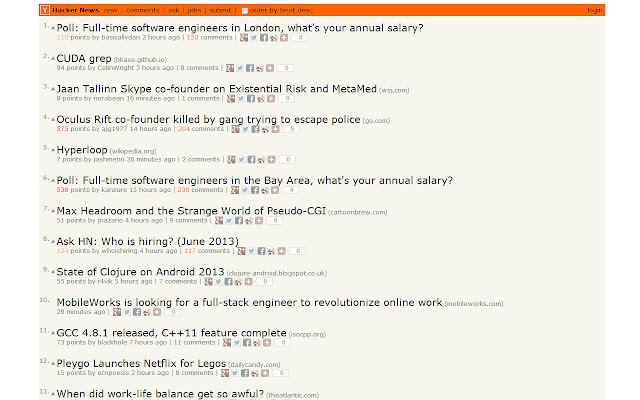This screenshot has height=400, width=640.
Task: Click the login link
Action: pyautogui.click(x=595, y=10)
